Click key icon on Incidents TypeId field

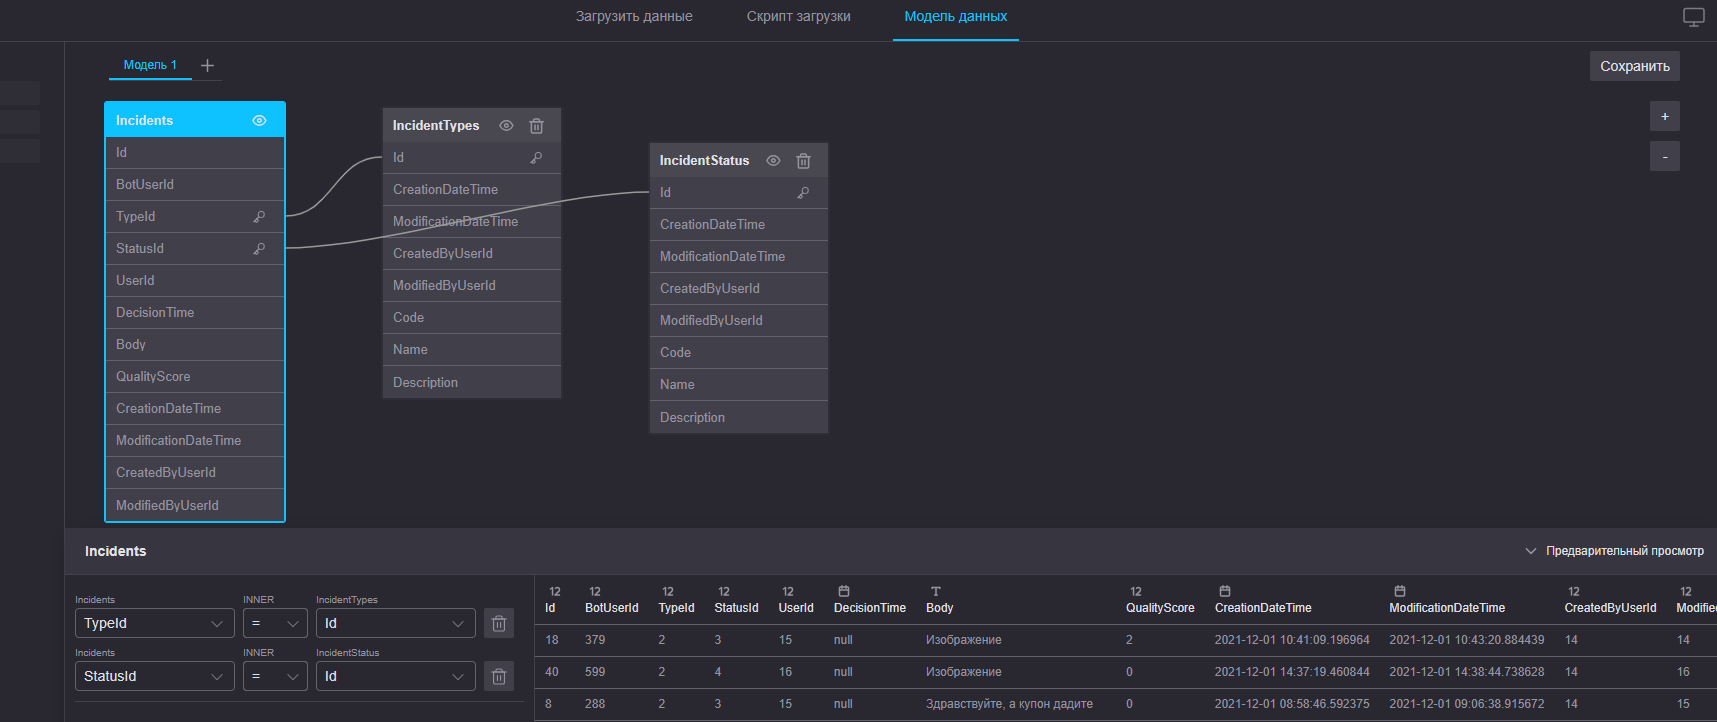click(x=259, y=217)
